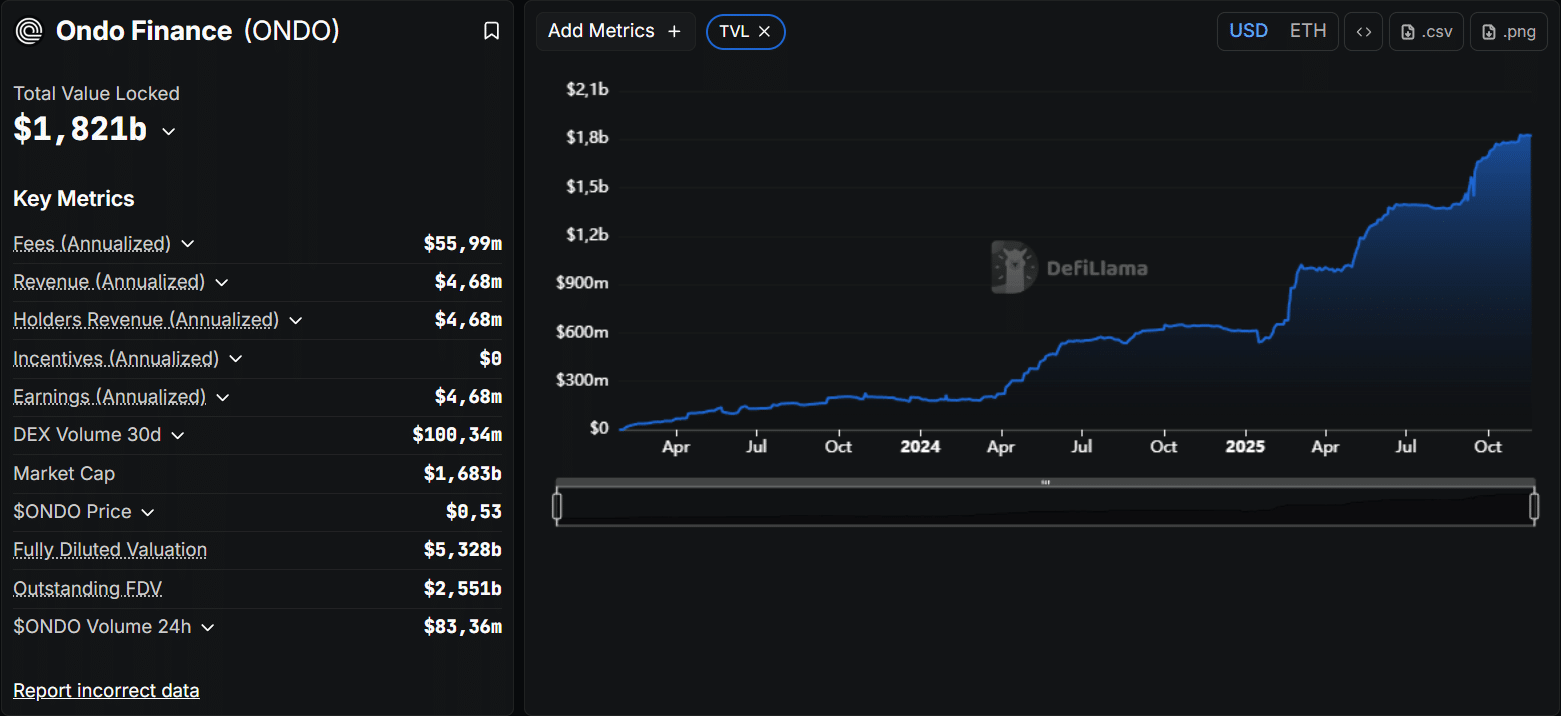Click the Fully Diluted Valuation label
This screenshot has width=1561, height=716.
[110, 550]
